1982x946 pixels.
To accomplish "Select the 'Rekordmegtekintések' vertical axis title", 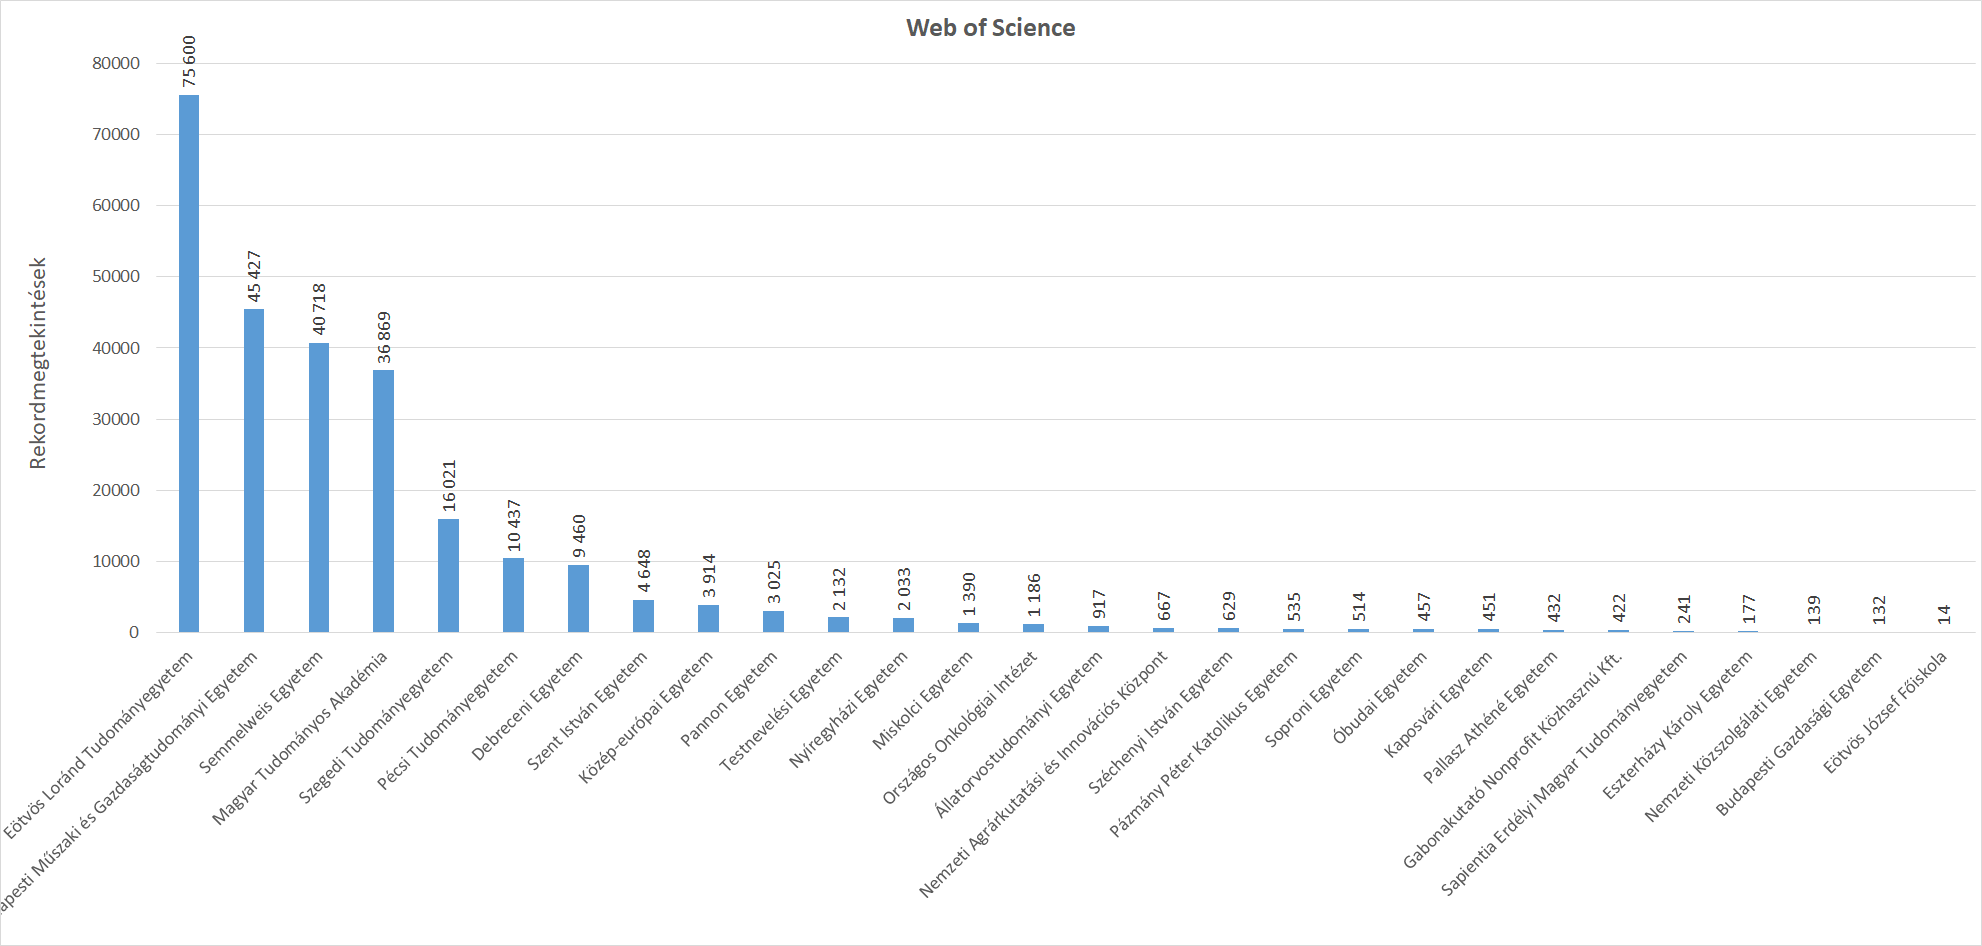I will point(38,363).
